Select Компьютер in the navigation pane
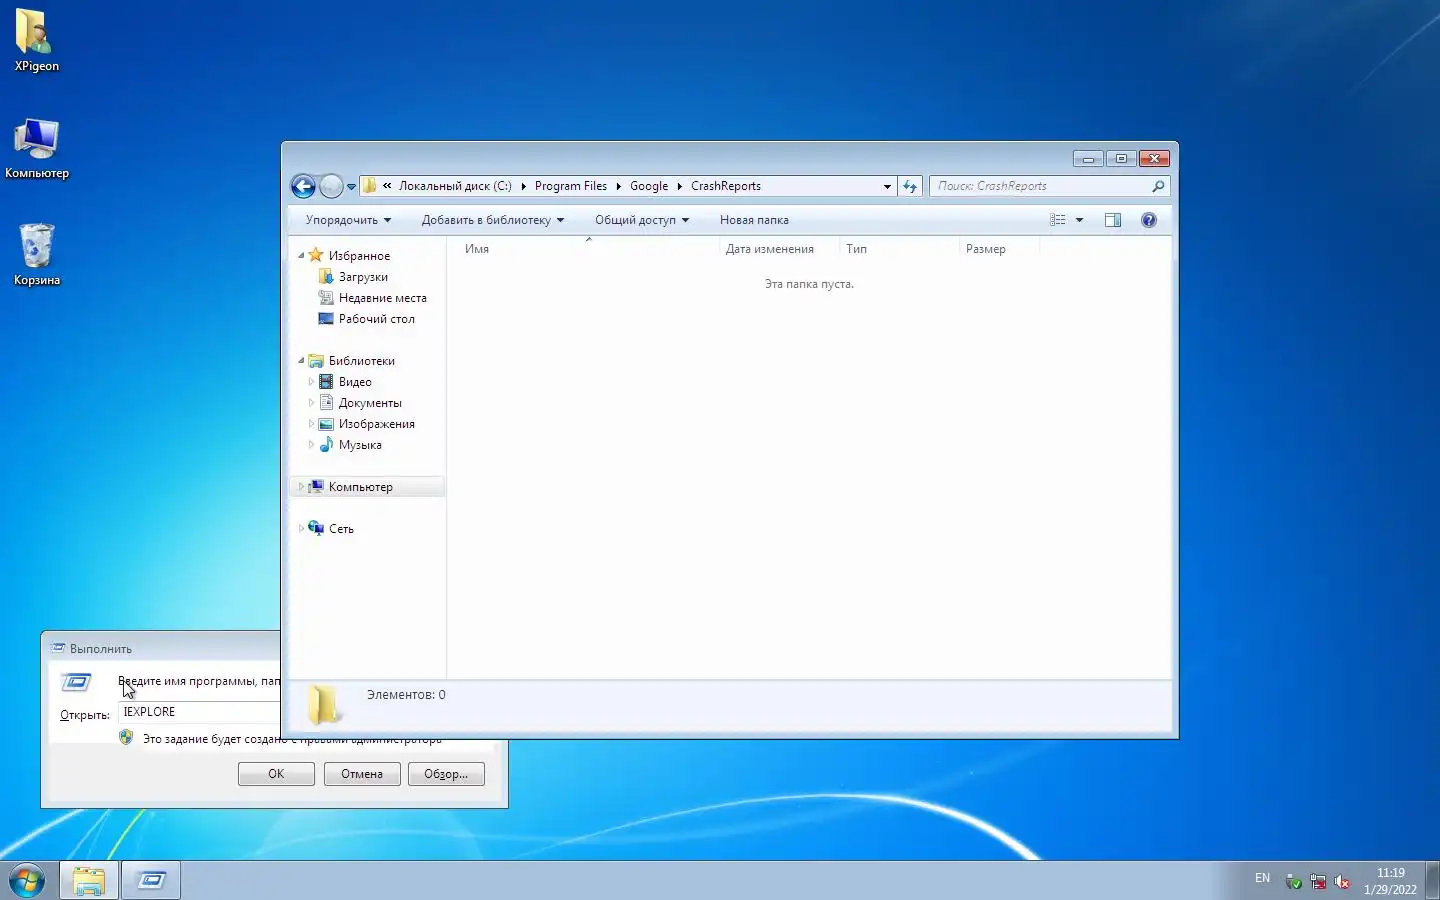The height and width of the screenshot is (900, 1440). pyautogui.click(x=360, y=487)
